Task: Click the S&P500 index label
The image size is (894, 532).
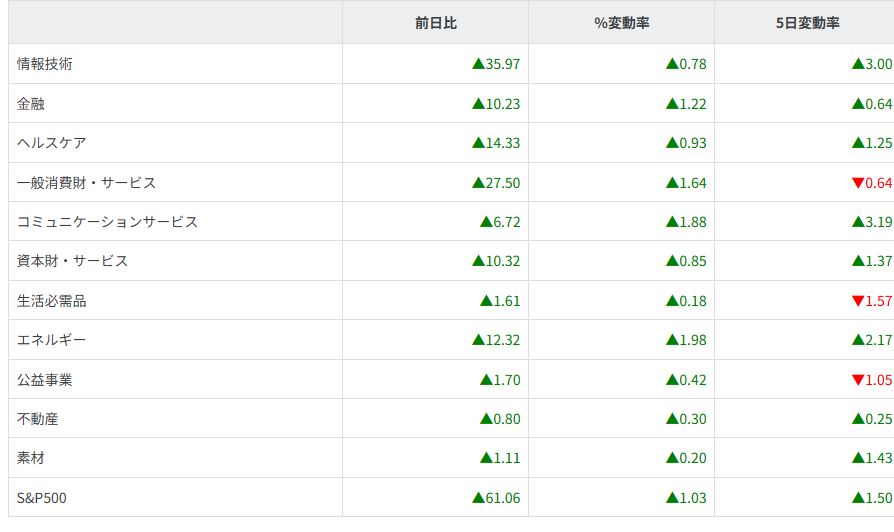Action: [x=42, y=498]
